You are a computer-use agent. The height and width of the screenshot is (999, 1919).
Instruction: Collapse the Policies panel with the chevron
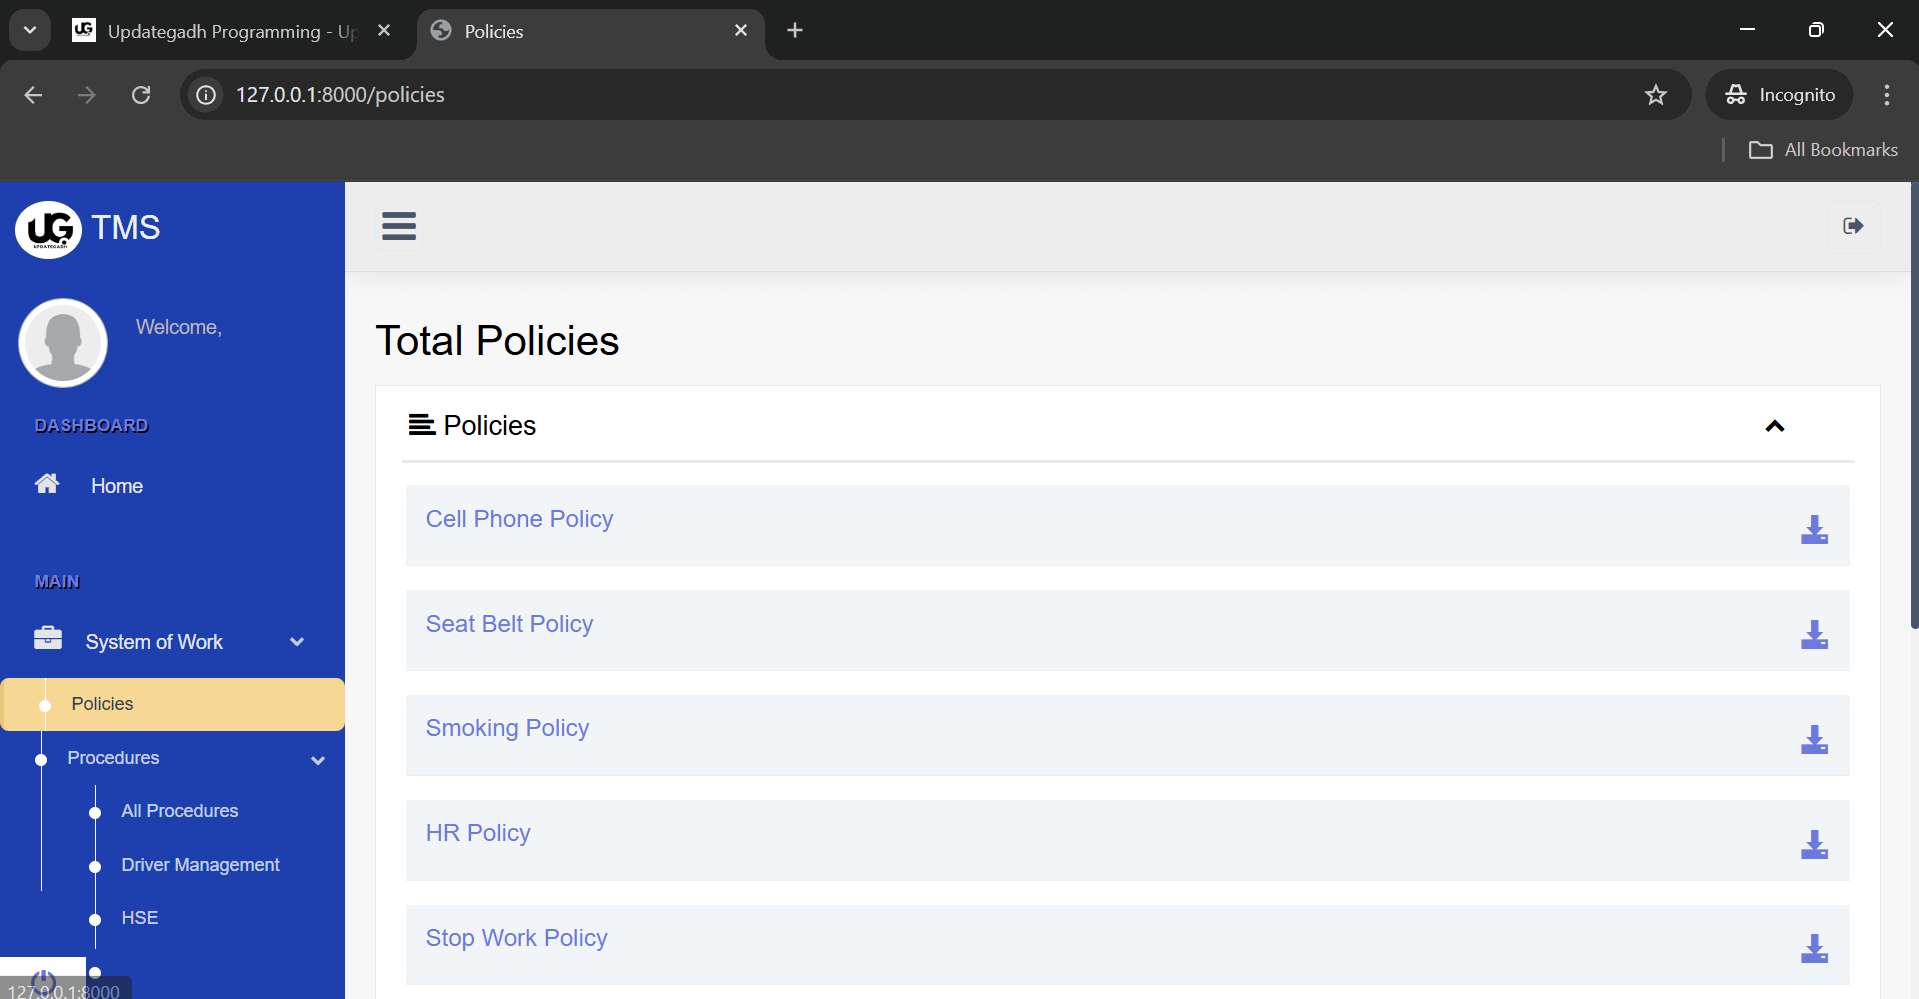tap(1775, 426)
